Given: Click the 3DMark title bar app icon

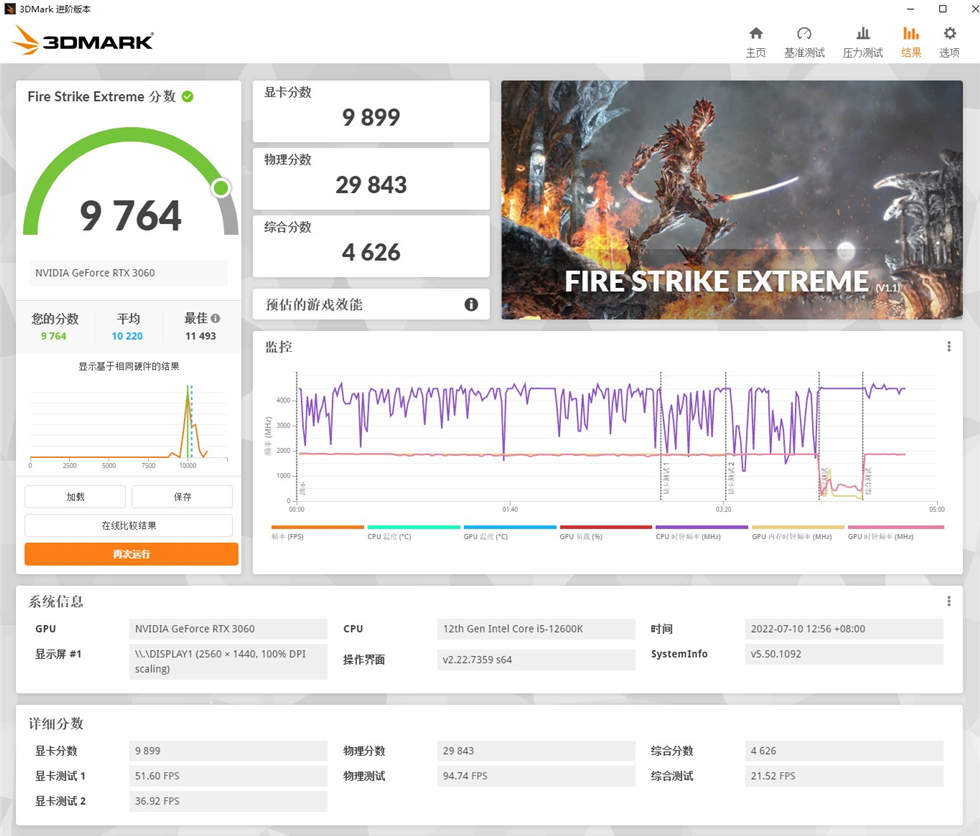Looking at the screenshot, I should coord(10,9).
